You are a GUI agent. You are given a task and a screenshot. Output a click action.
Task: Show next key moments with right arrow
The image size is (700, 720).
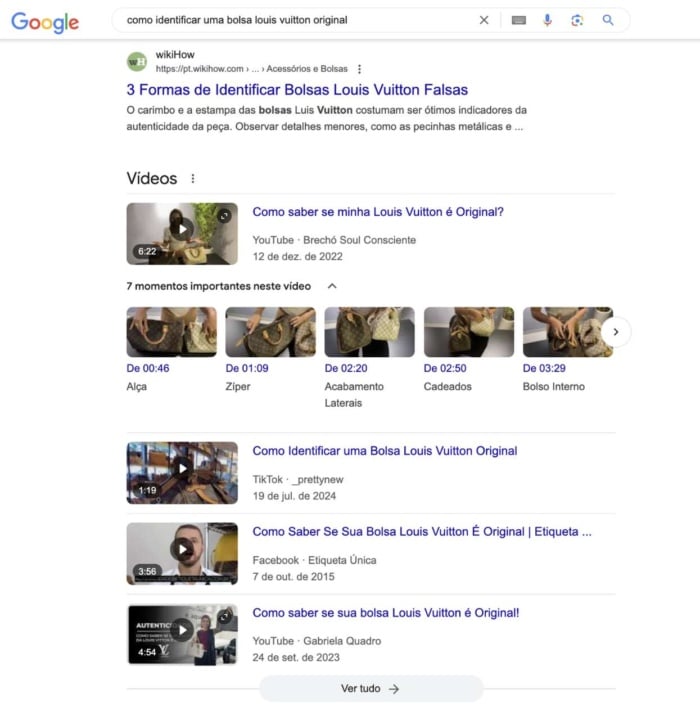coord(616,332)
